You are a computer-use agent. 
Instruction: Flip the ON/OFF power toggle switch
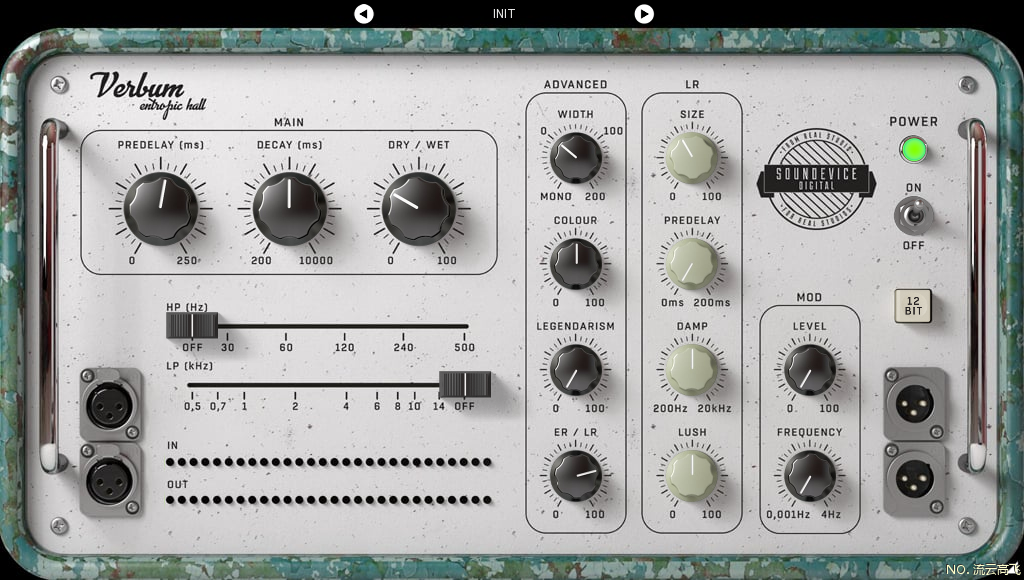pos(913,216)
